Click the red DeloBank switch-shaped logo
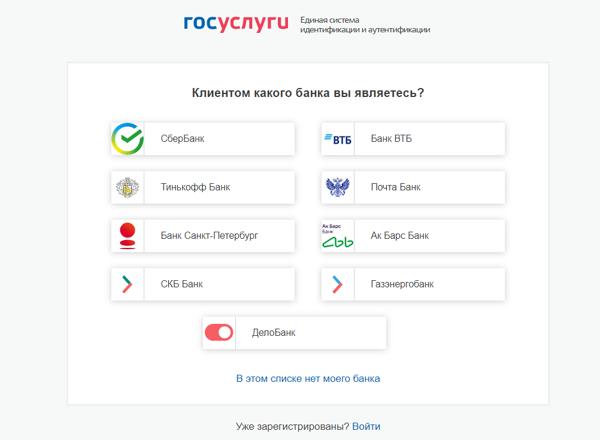The height and width of the screenshot is (440, 600). click(x=219, y=332)
